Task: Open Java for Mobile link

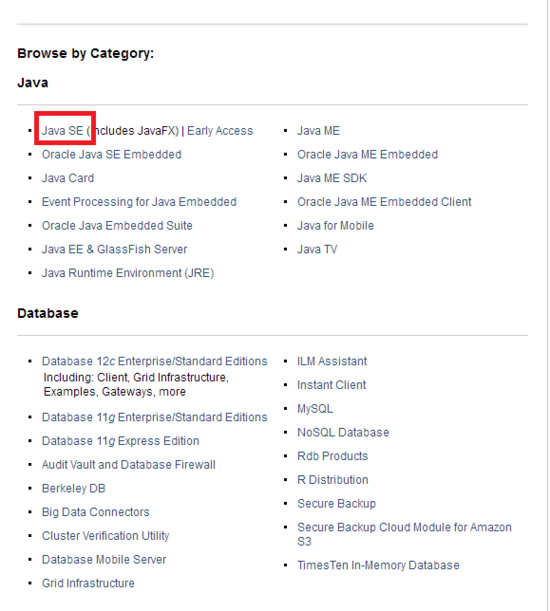Action: [336, 226]
